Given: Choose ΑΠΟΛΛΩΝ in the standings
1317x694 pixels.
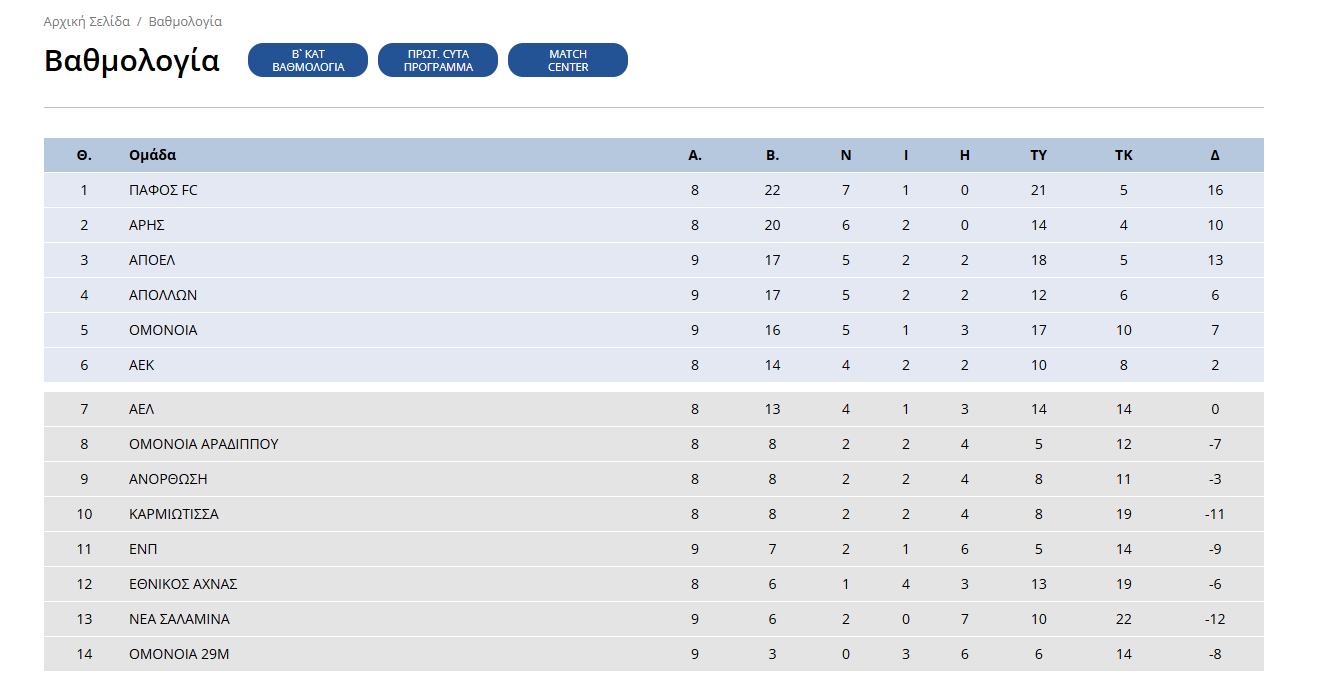Looking at the screenshot, I should click(x=163, y=295).
